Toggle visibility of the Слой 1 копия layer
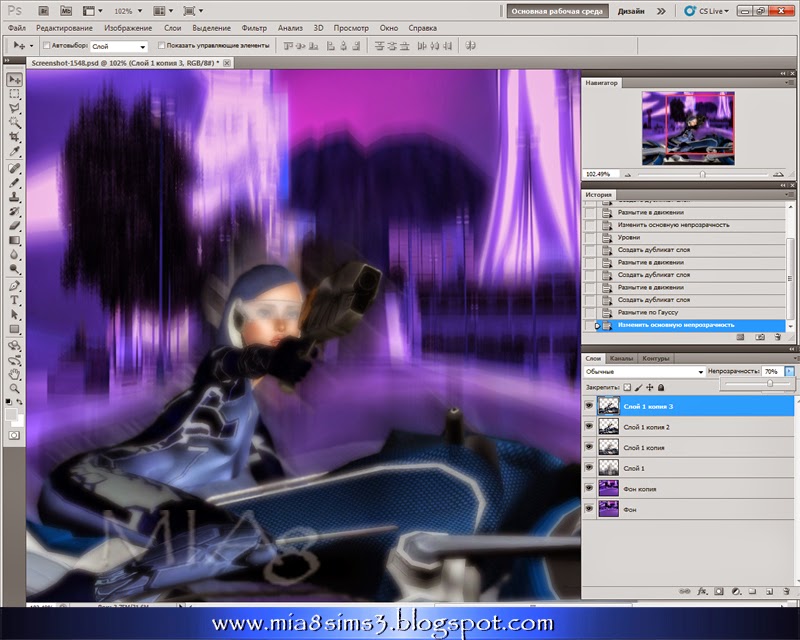The width and height of the screenshot is (800, 640). (x=589, y=447)
